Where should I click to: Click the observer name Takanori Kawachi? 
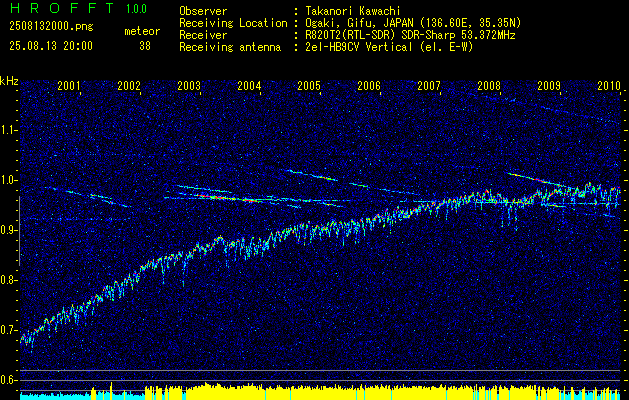(351, 11)
